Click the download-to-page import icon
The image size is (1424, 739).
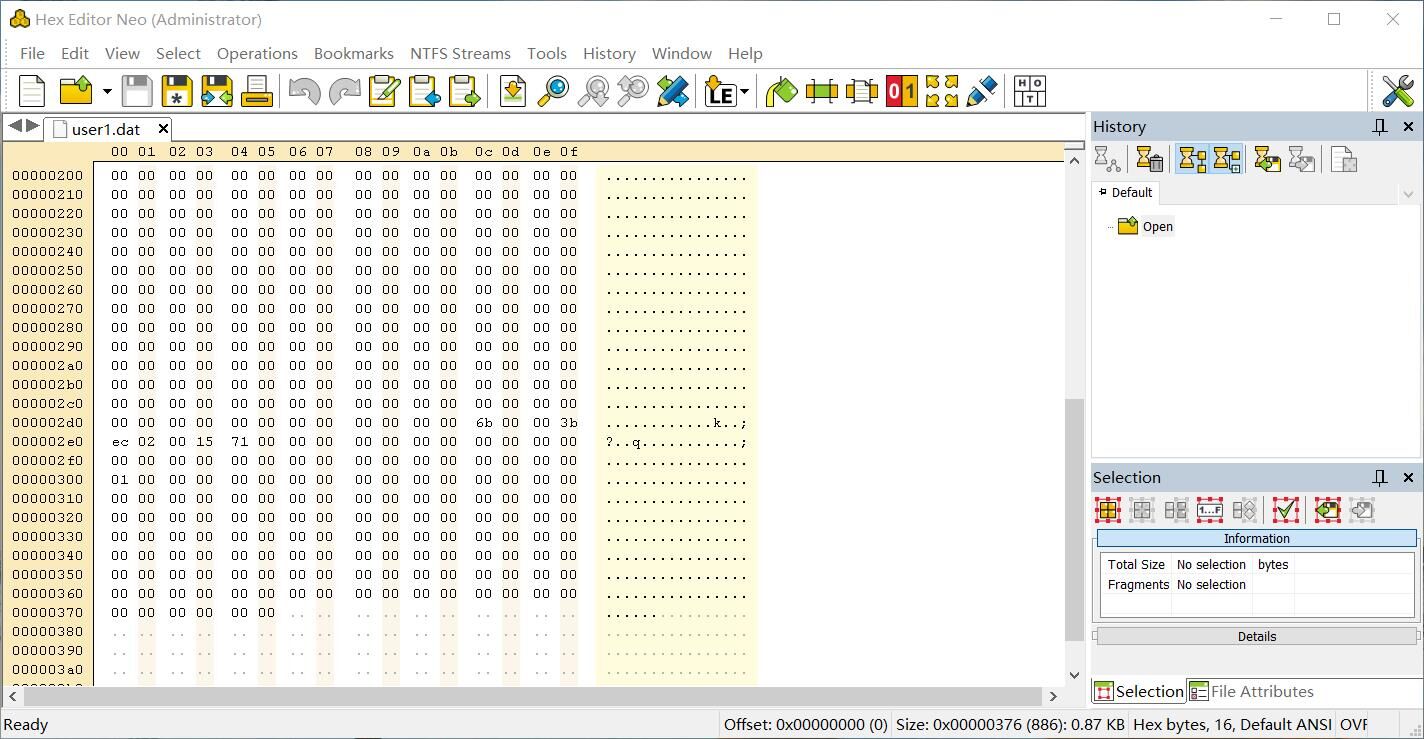tap(513, 91)
